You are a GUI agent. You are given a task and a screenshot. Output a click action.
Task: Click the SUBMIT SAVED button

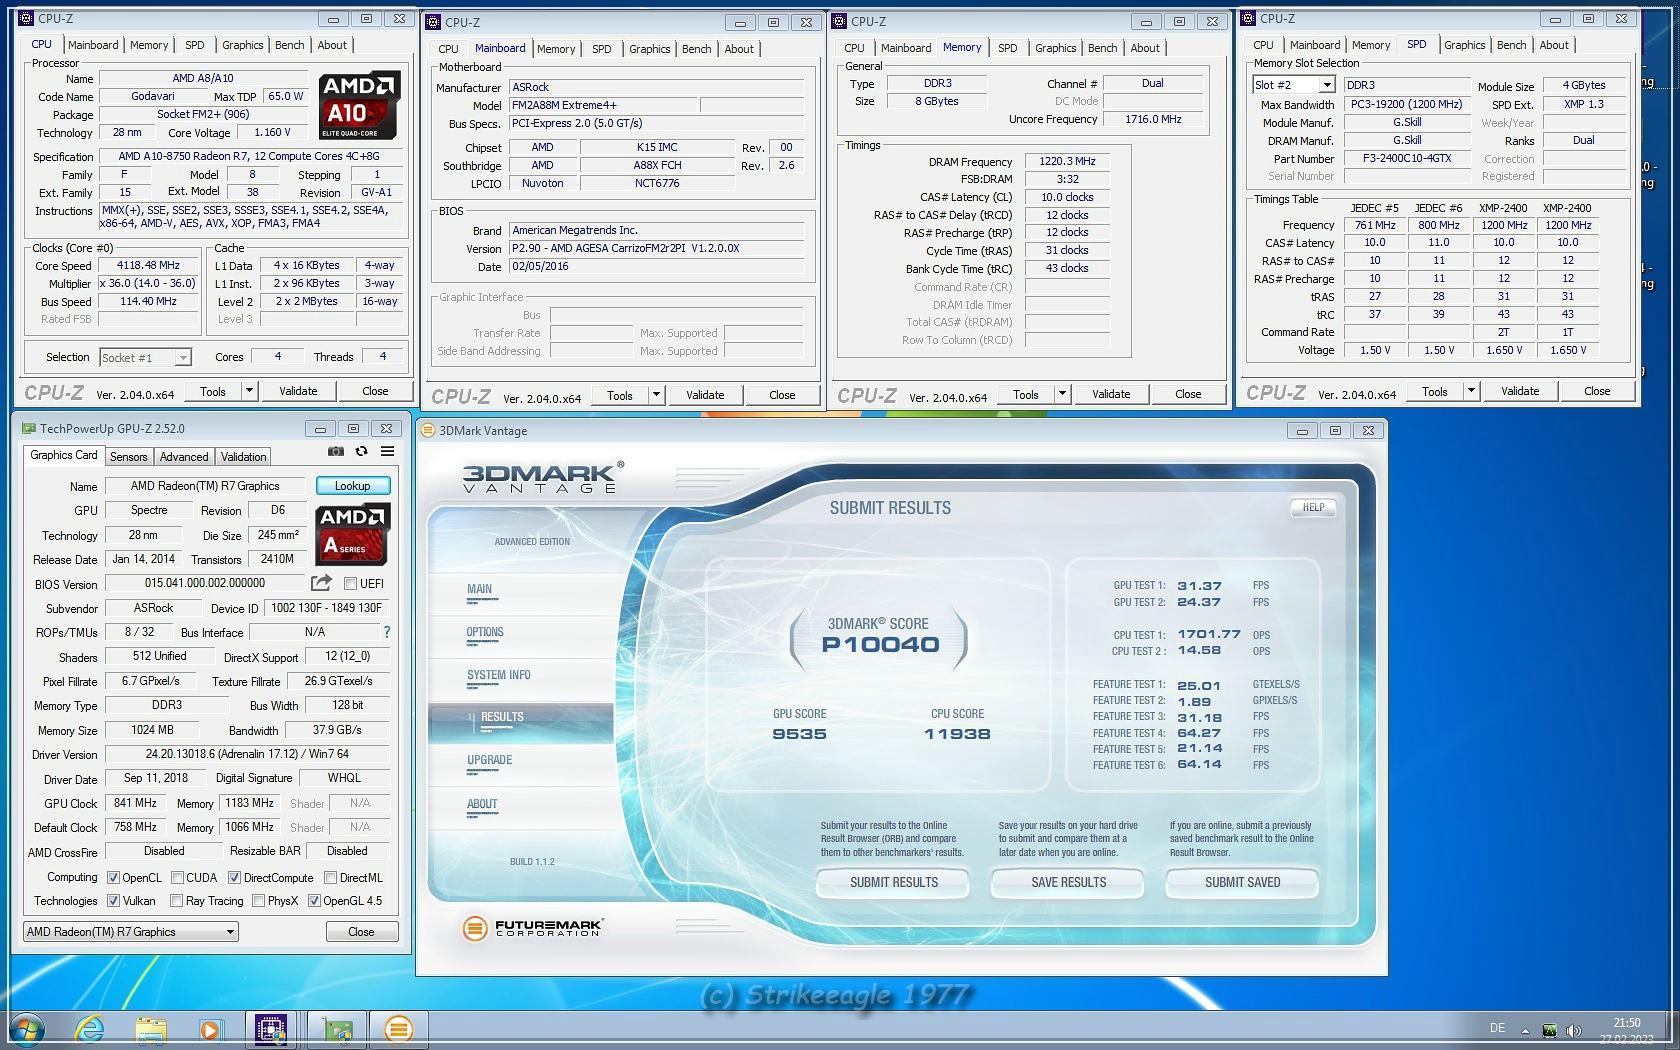(x=1242, y=882)
